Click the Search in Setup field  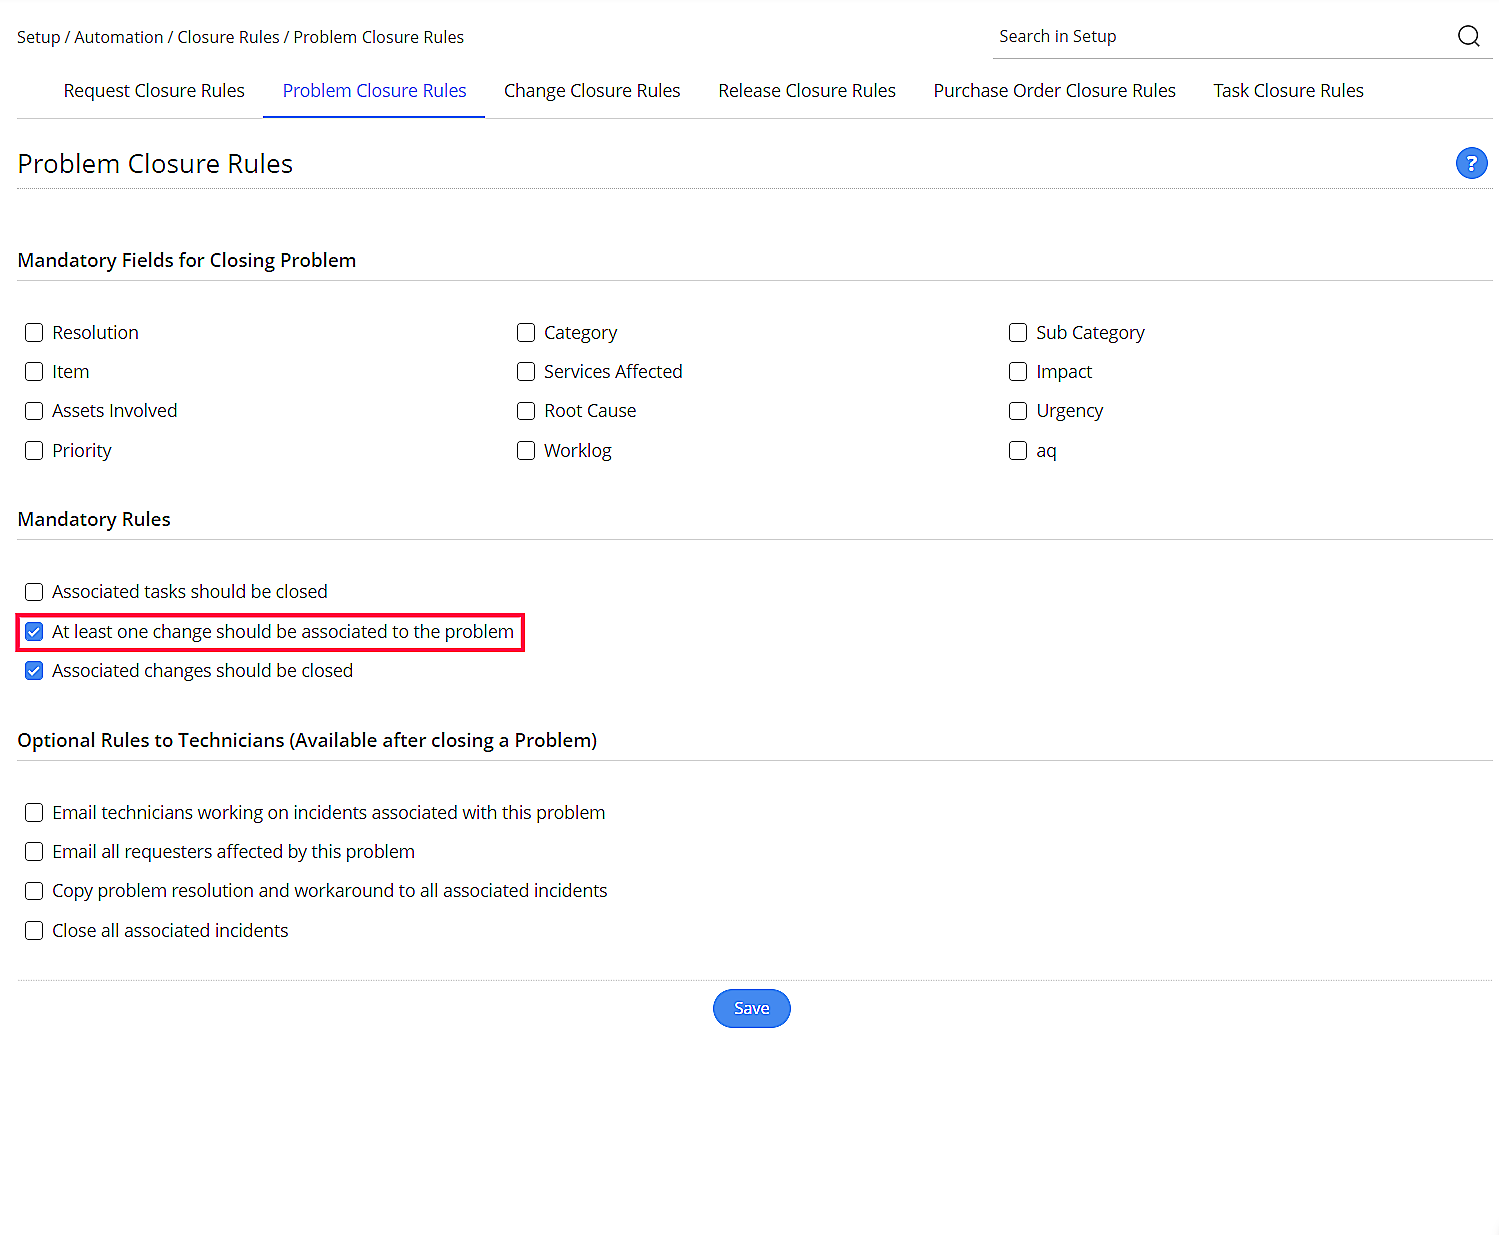click(x=1220, y=37)
